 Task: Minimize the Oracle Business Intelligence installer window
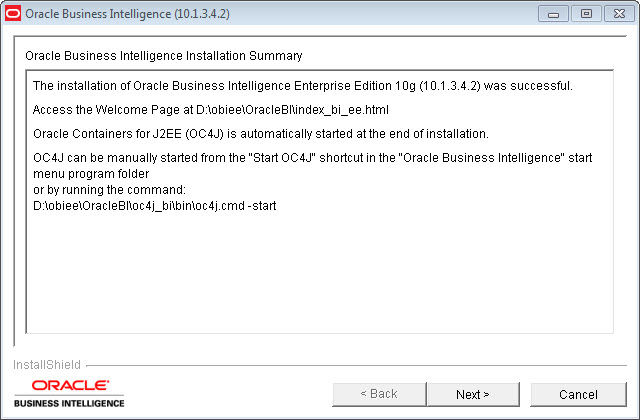coord(553,14)
